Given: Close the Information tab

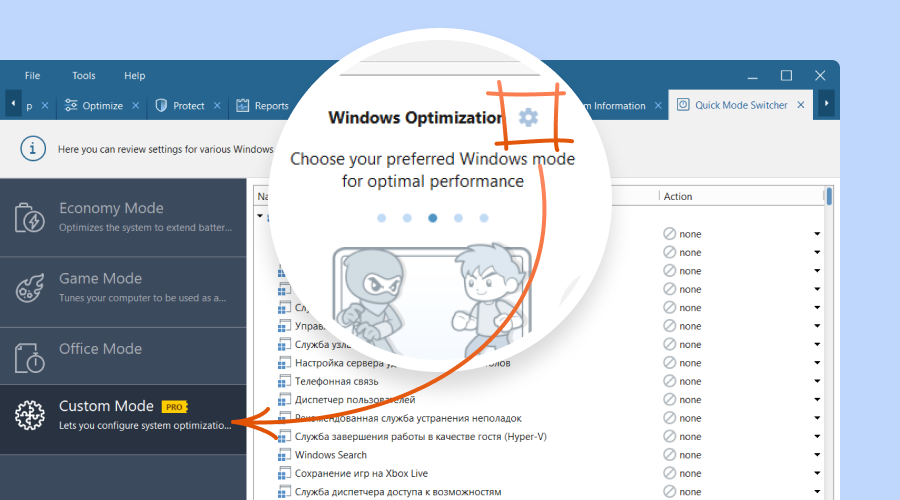Looking at the screenshot, I should 658,106.
